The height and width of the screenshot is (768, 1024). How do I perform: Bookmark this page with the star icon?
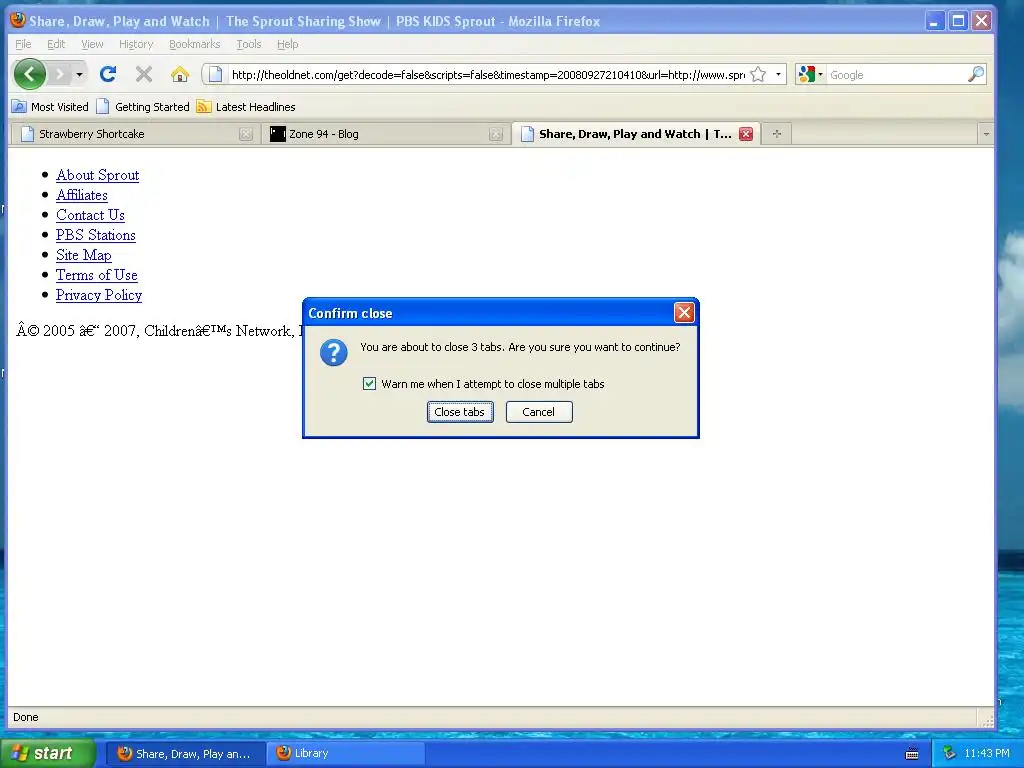758,74
